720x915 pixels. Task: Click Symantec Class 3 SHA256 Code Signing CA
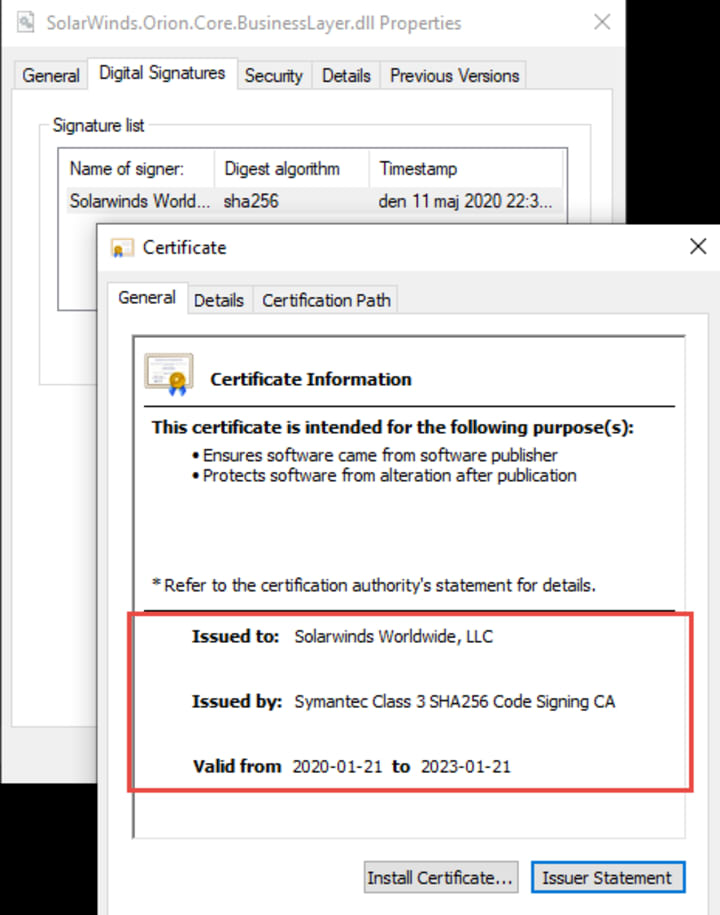pos(455,701)
